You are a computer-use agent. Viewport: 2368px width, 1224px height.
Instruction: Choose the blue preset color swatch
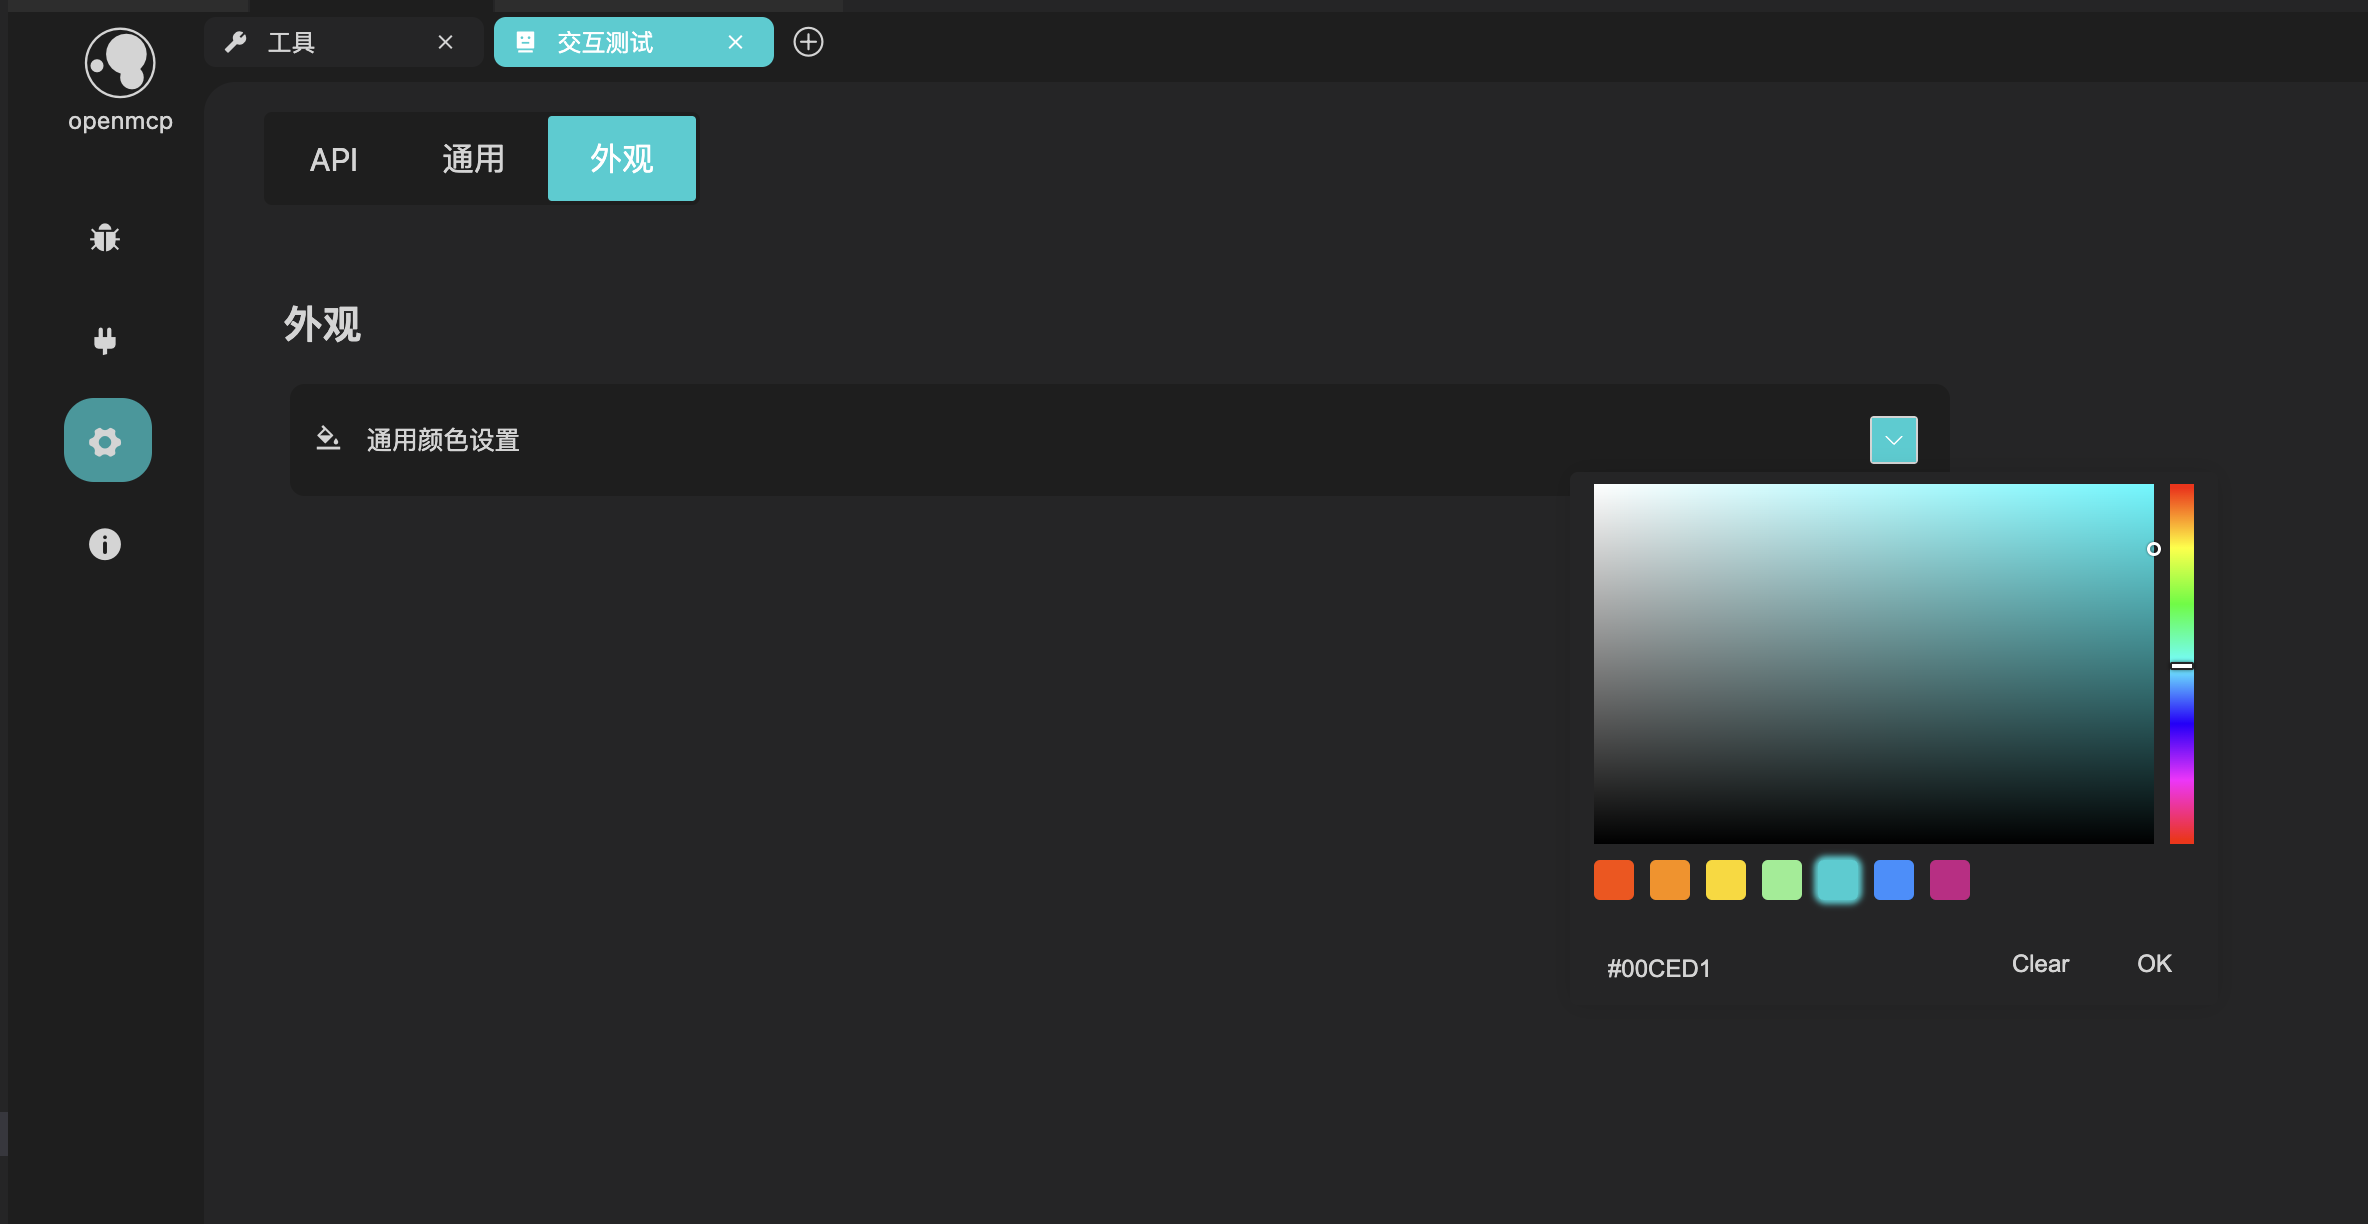coord(1893,880)
